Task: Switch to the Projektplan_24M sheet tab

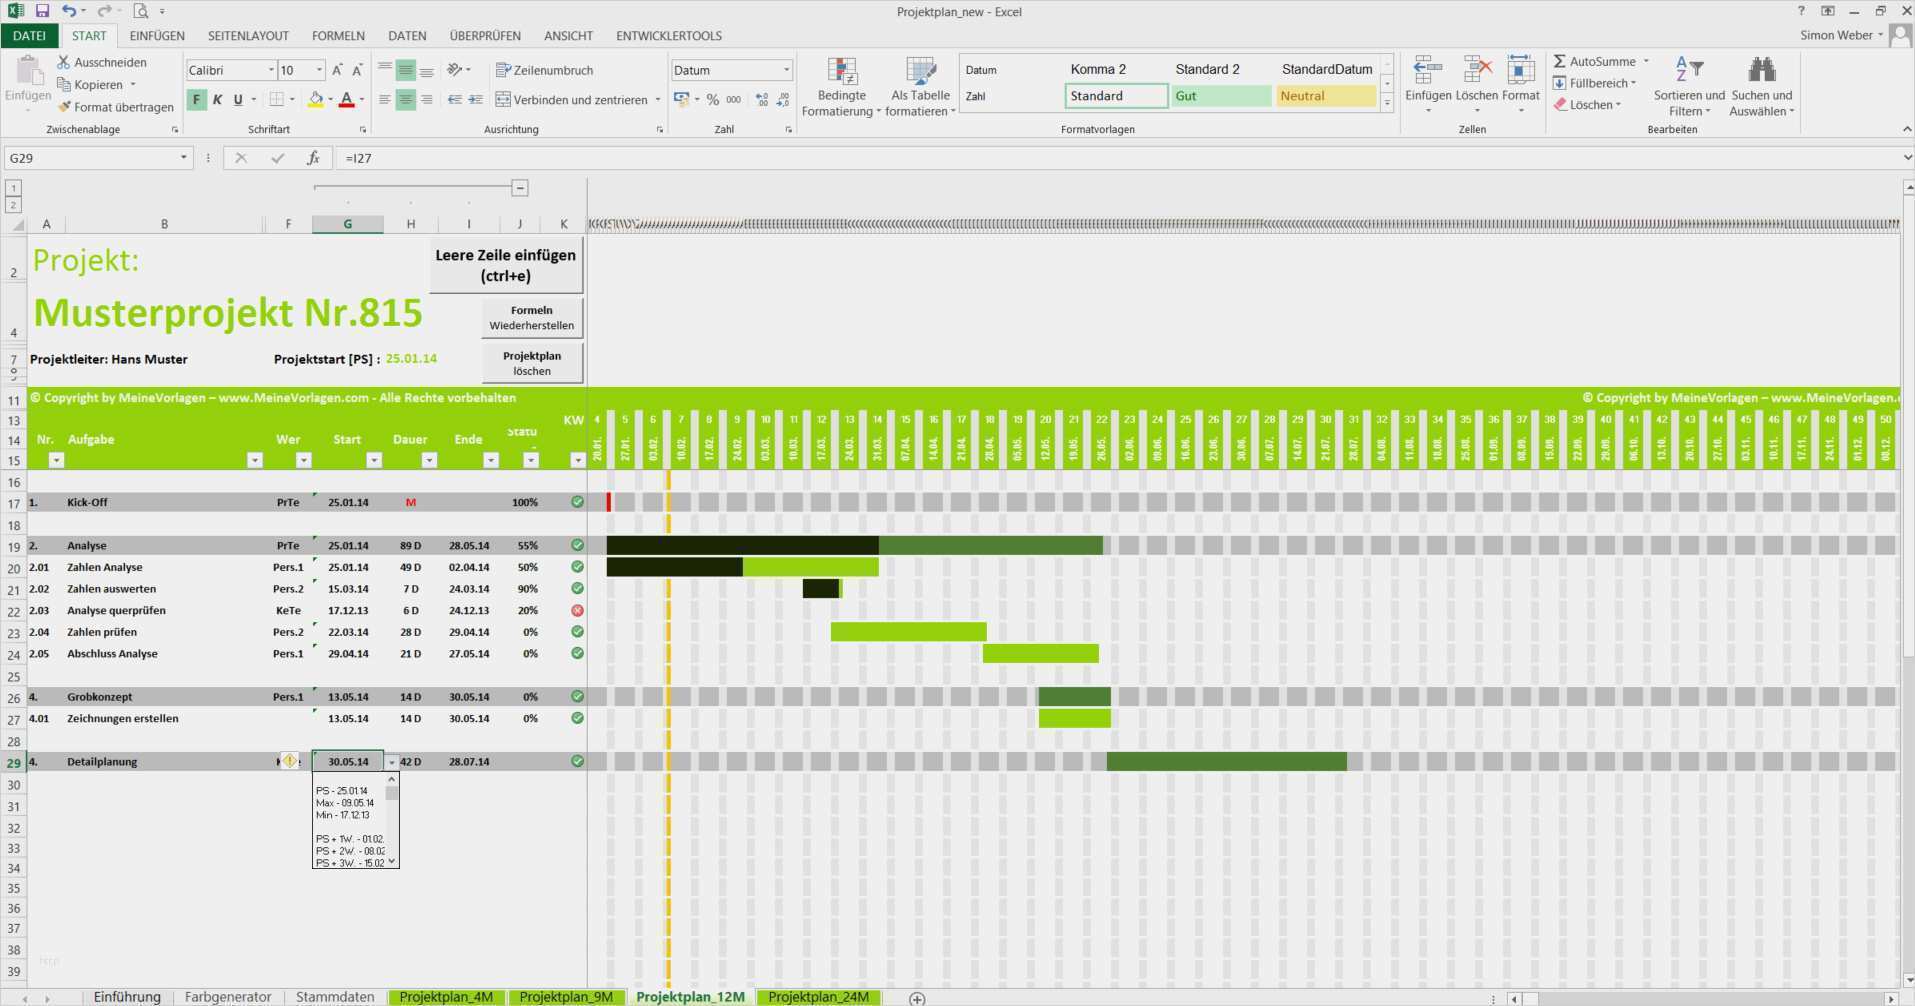Action: click(x=818, y=997)
